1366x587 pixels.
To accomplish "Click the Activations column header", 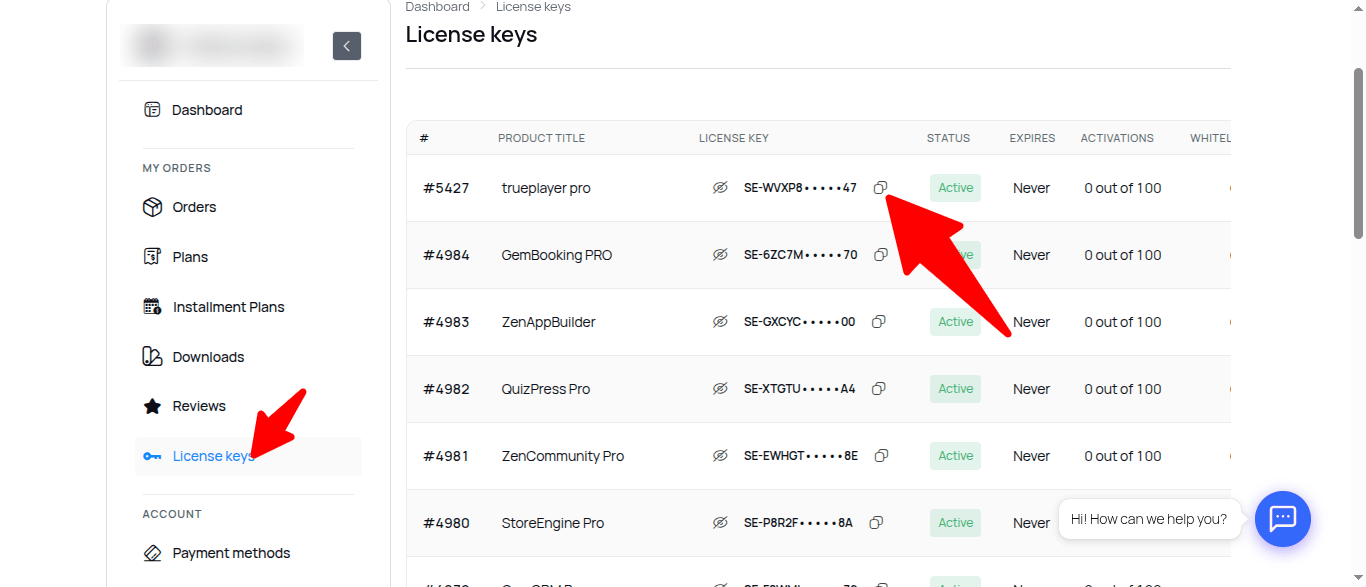I will pyautogui.click(x=1117, y=138).
